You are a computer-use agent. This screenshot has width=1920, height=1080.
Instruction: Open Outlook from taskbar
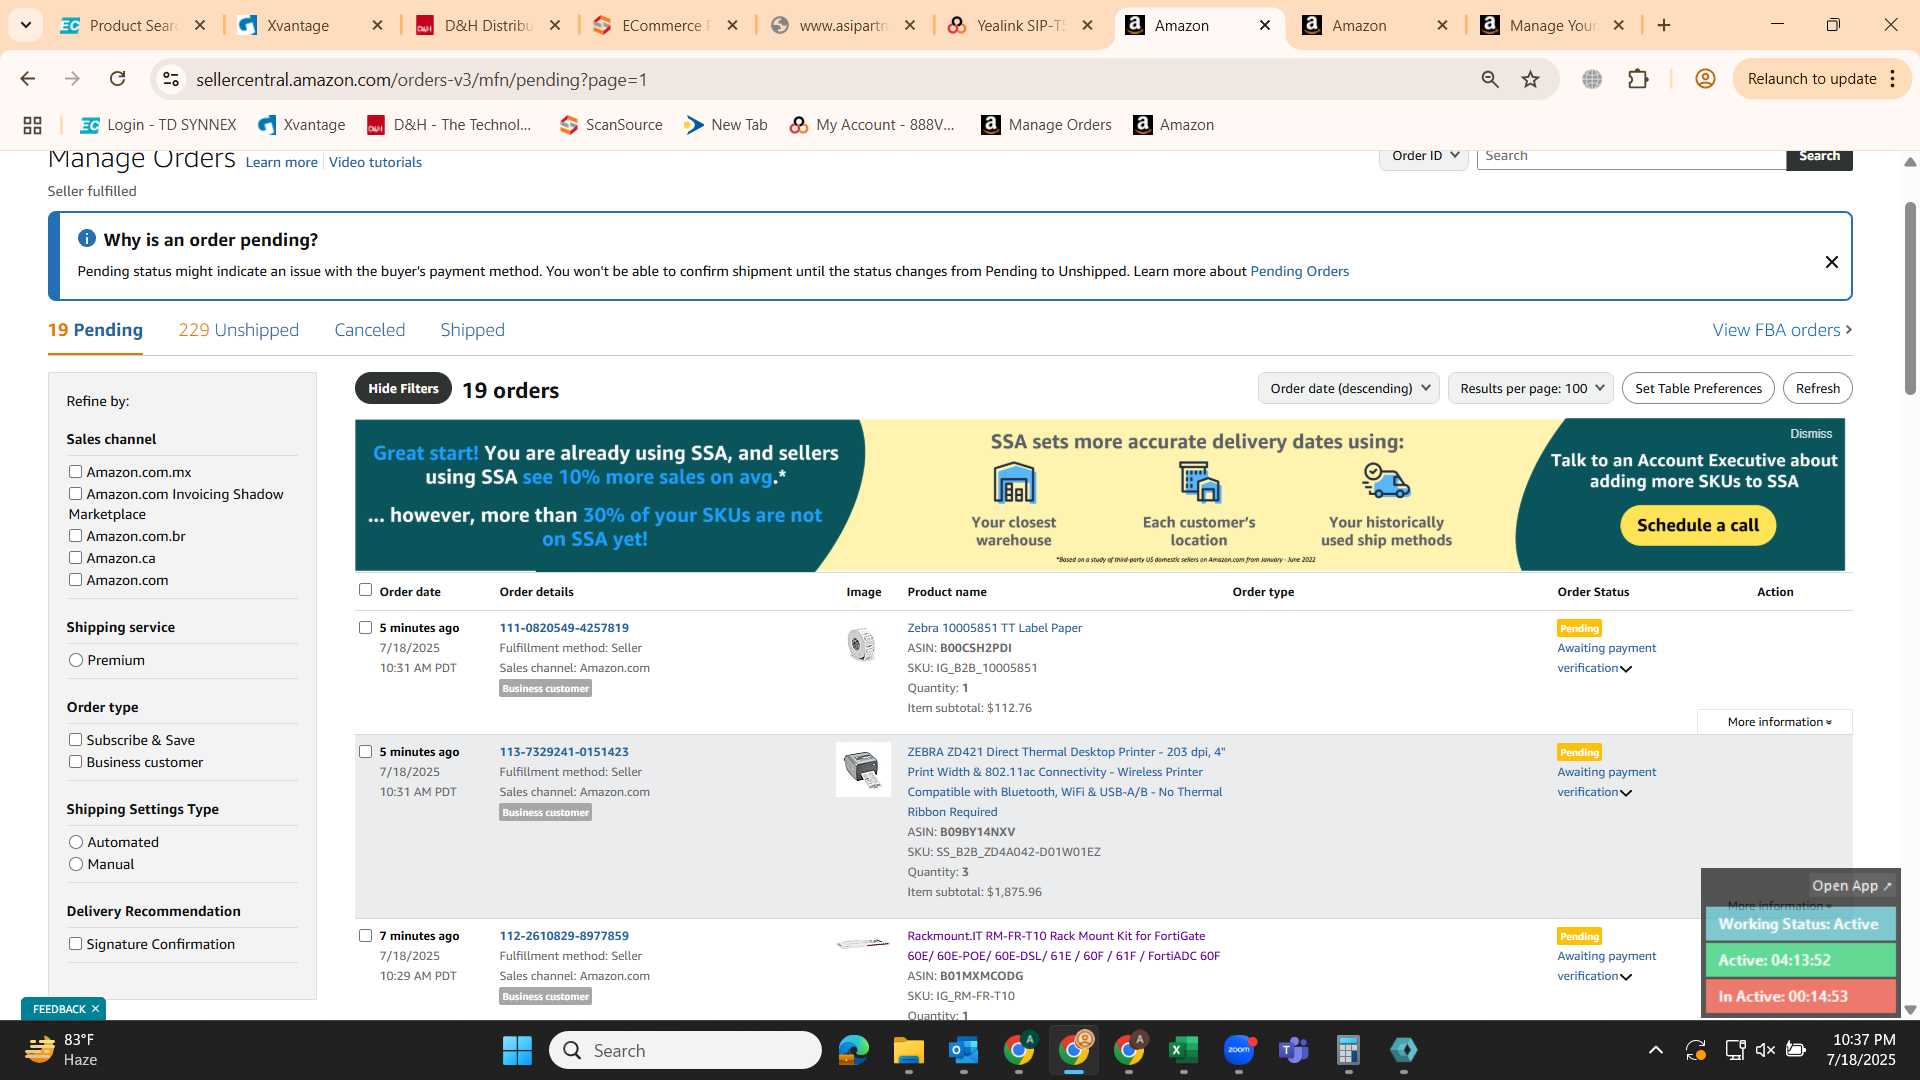point(963,1050)
